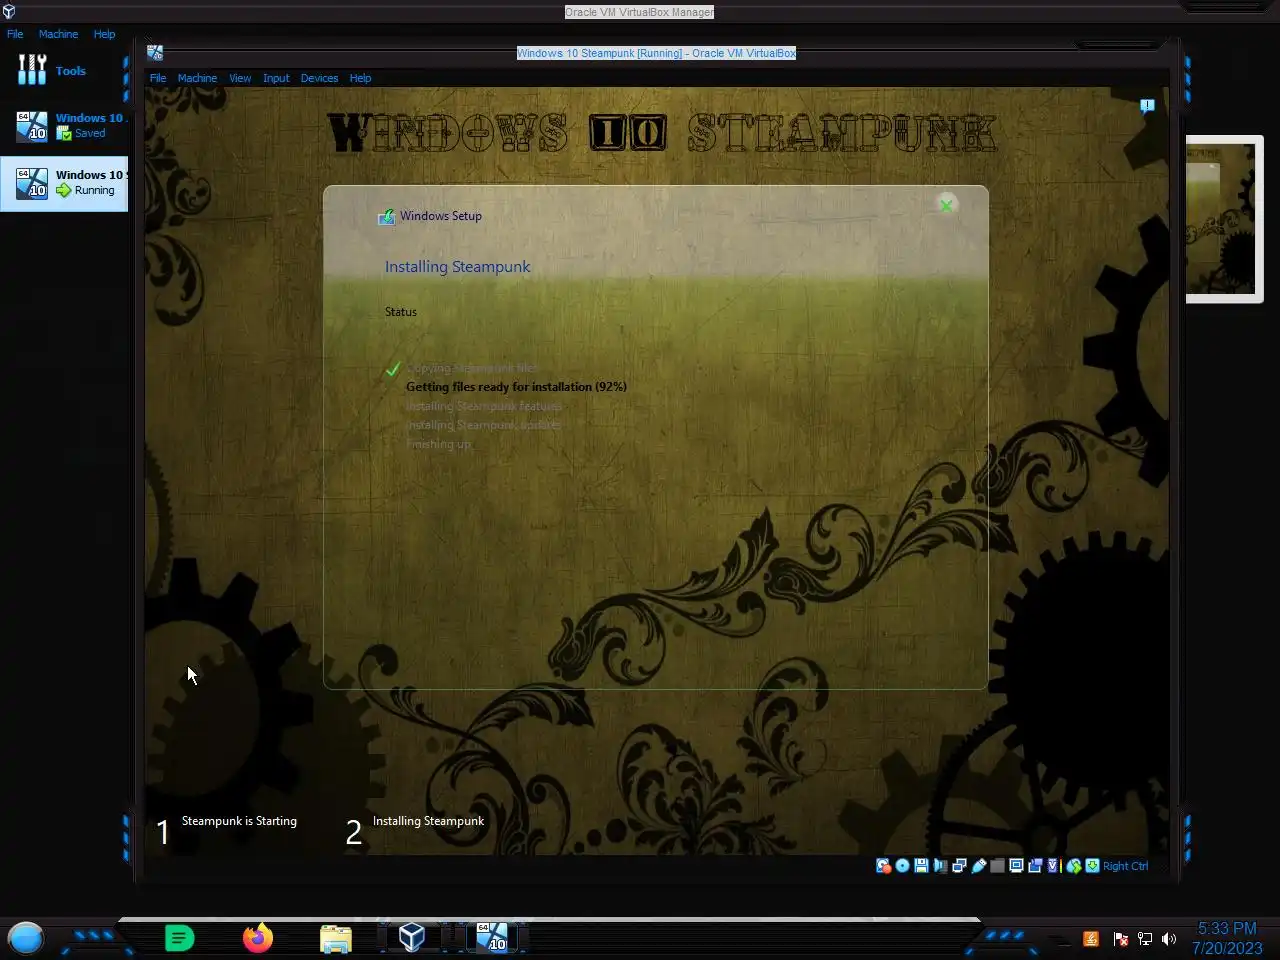Click the flag with red X tray icon
Viewport: 1280px width, 960px height.
coord(1121,939)
